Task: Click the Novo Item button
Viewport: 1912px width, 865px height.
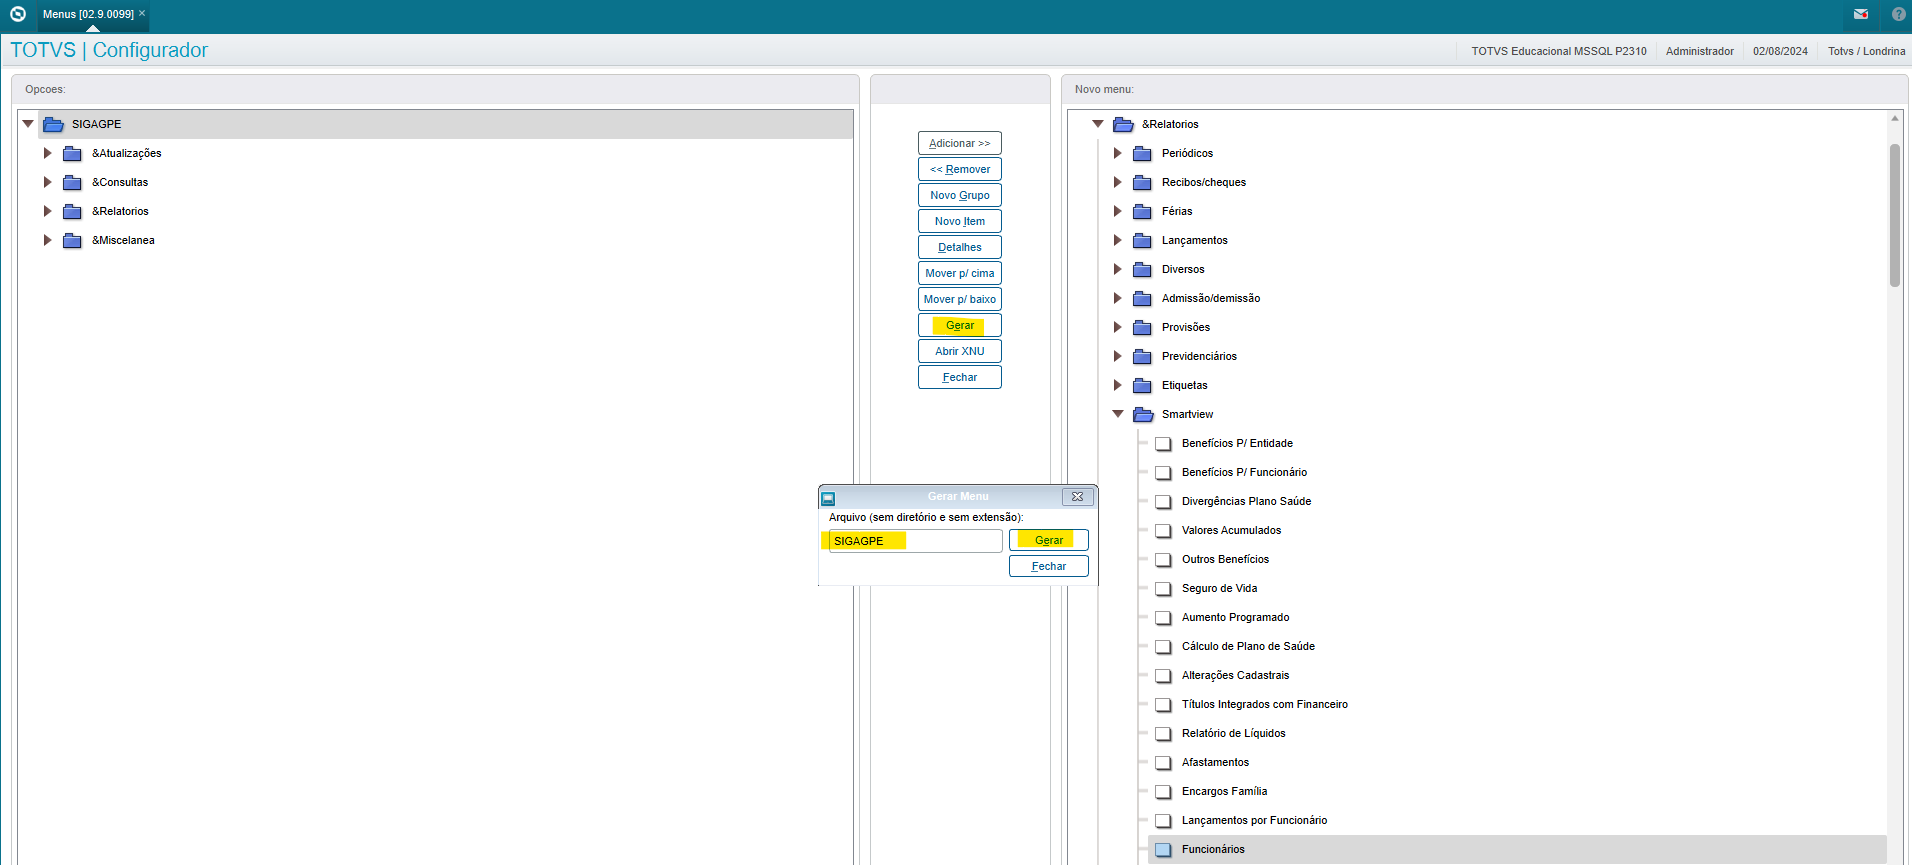Action: (x=960, y=221)
